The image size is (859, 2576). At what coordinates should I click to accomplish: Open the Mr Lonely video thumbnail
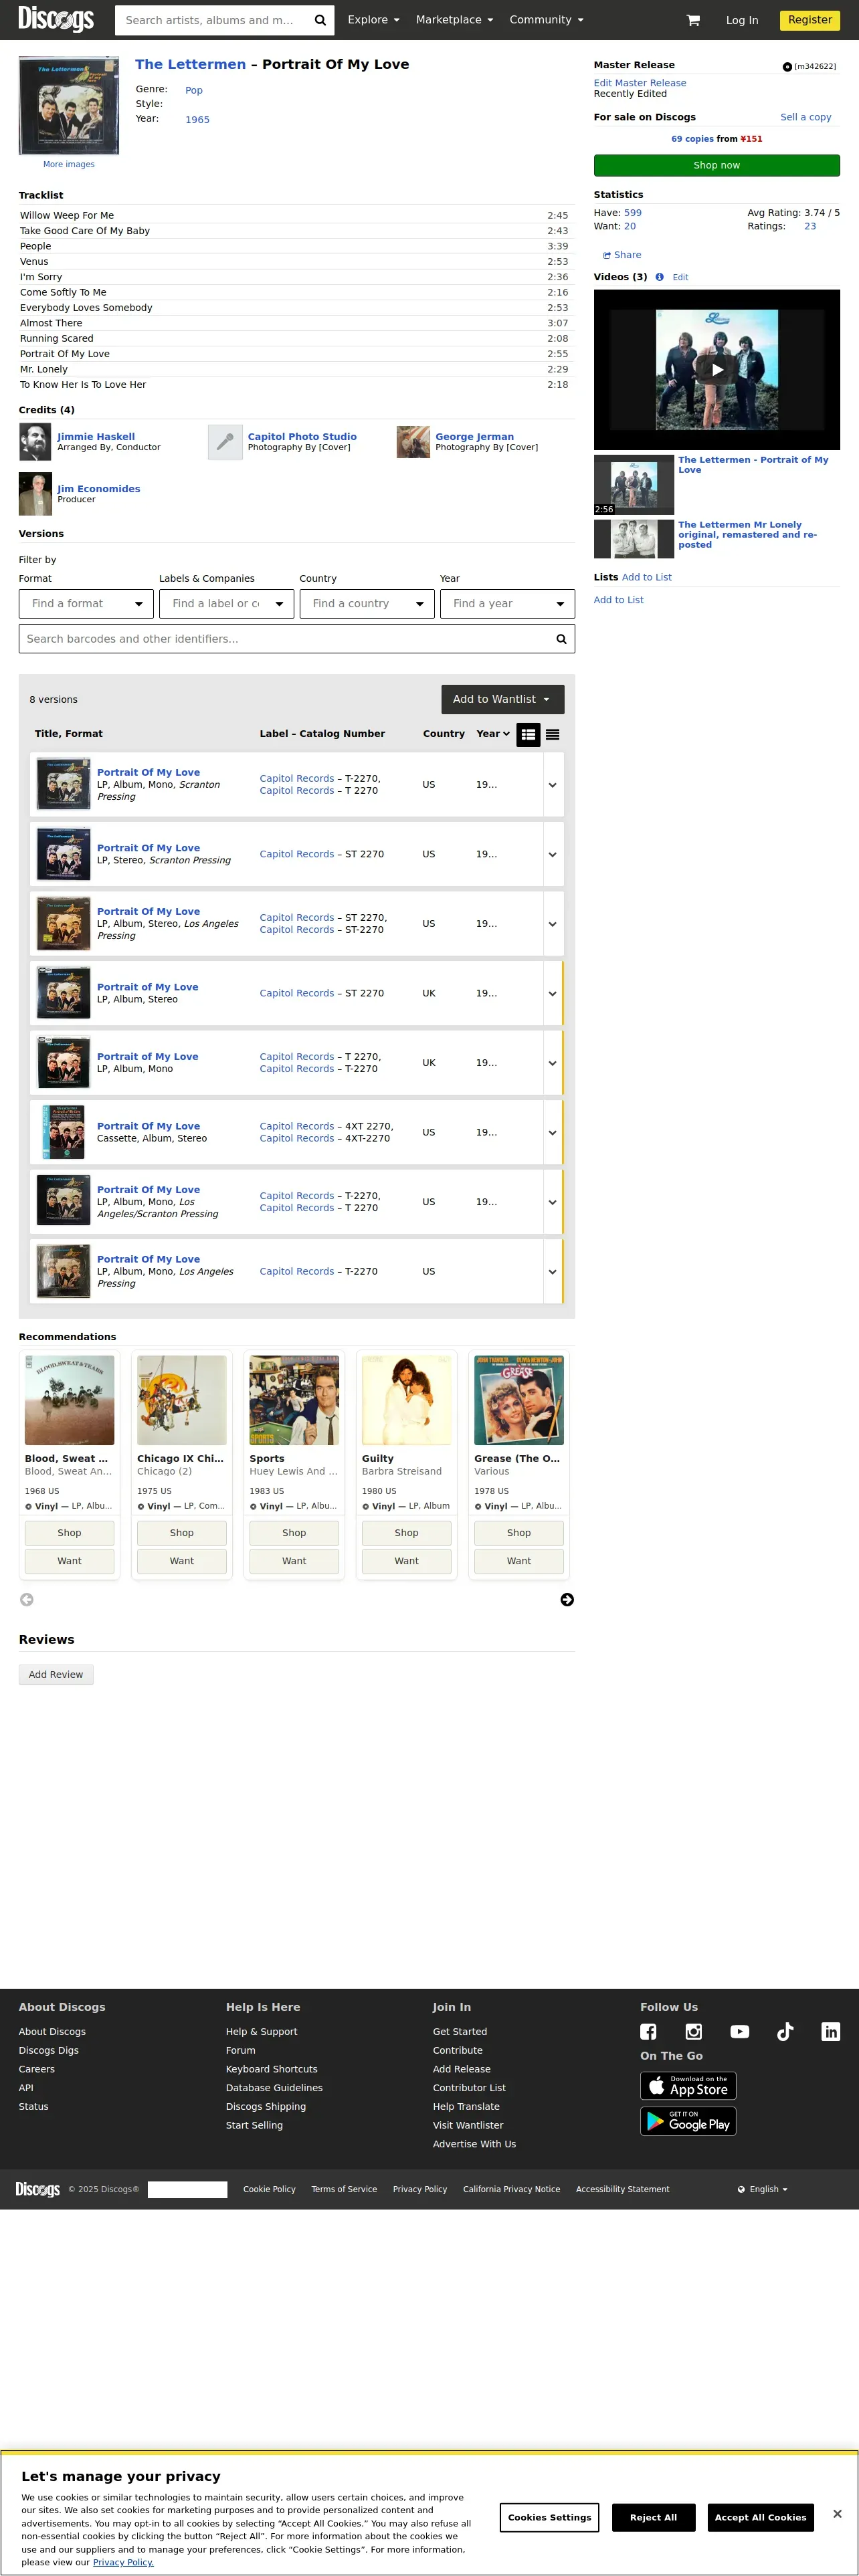(x=634, y=539)
